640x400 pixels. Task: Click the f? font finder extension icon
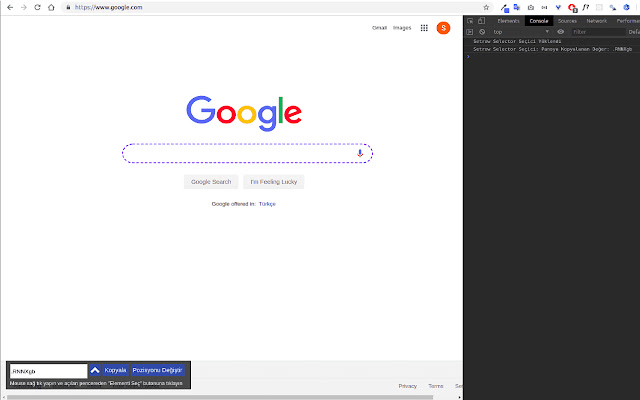pos(586,7)
